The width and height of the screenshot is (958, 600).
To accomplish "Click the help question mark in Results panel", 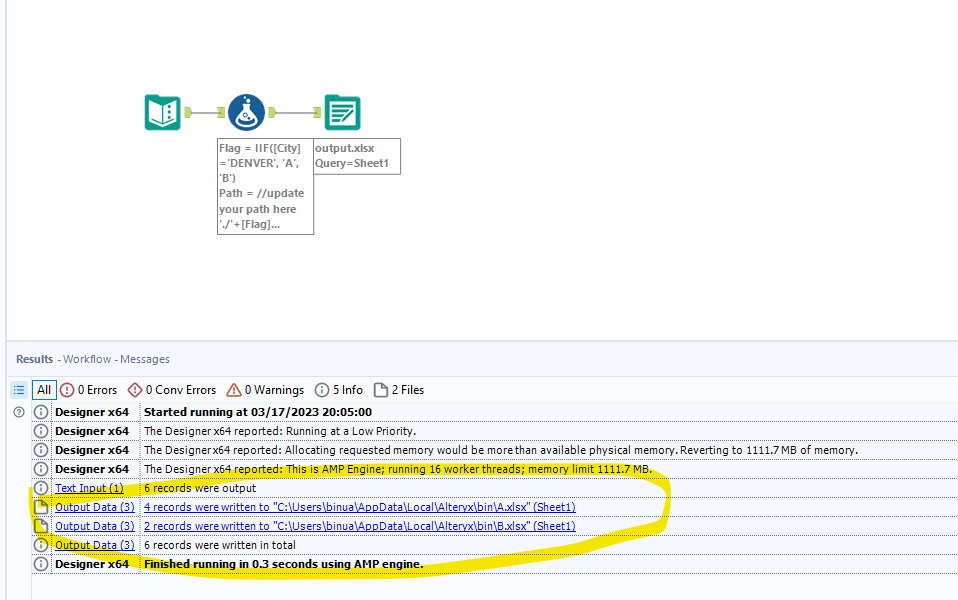I will (17, 411).
